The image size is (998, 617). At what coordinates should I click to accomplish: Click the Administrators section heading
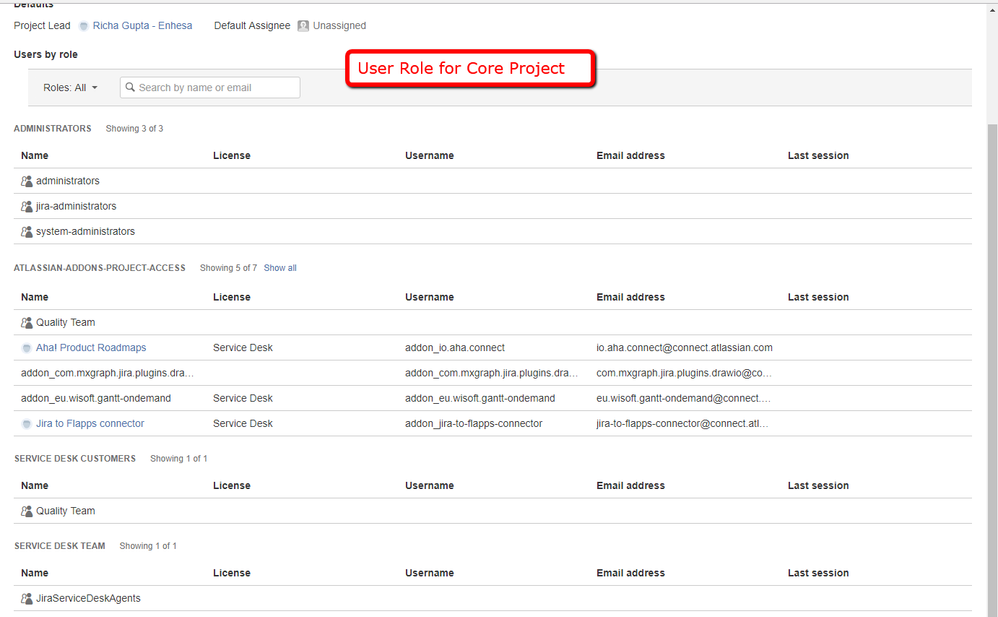click(x=52, y=129)
